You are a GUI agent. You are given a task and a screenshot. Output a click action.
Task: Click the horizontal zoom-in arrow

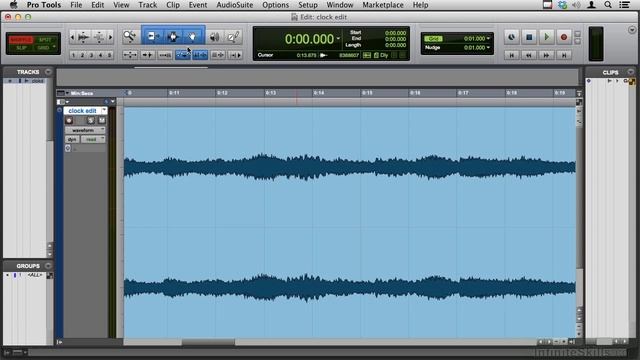pos(110,37)
